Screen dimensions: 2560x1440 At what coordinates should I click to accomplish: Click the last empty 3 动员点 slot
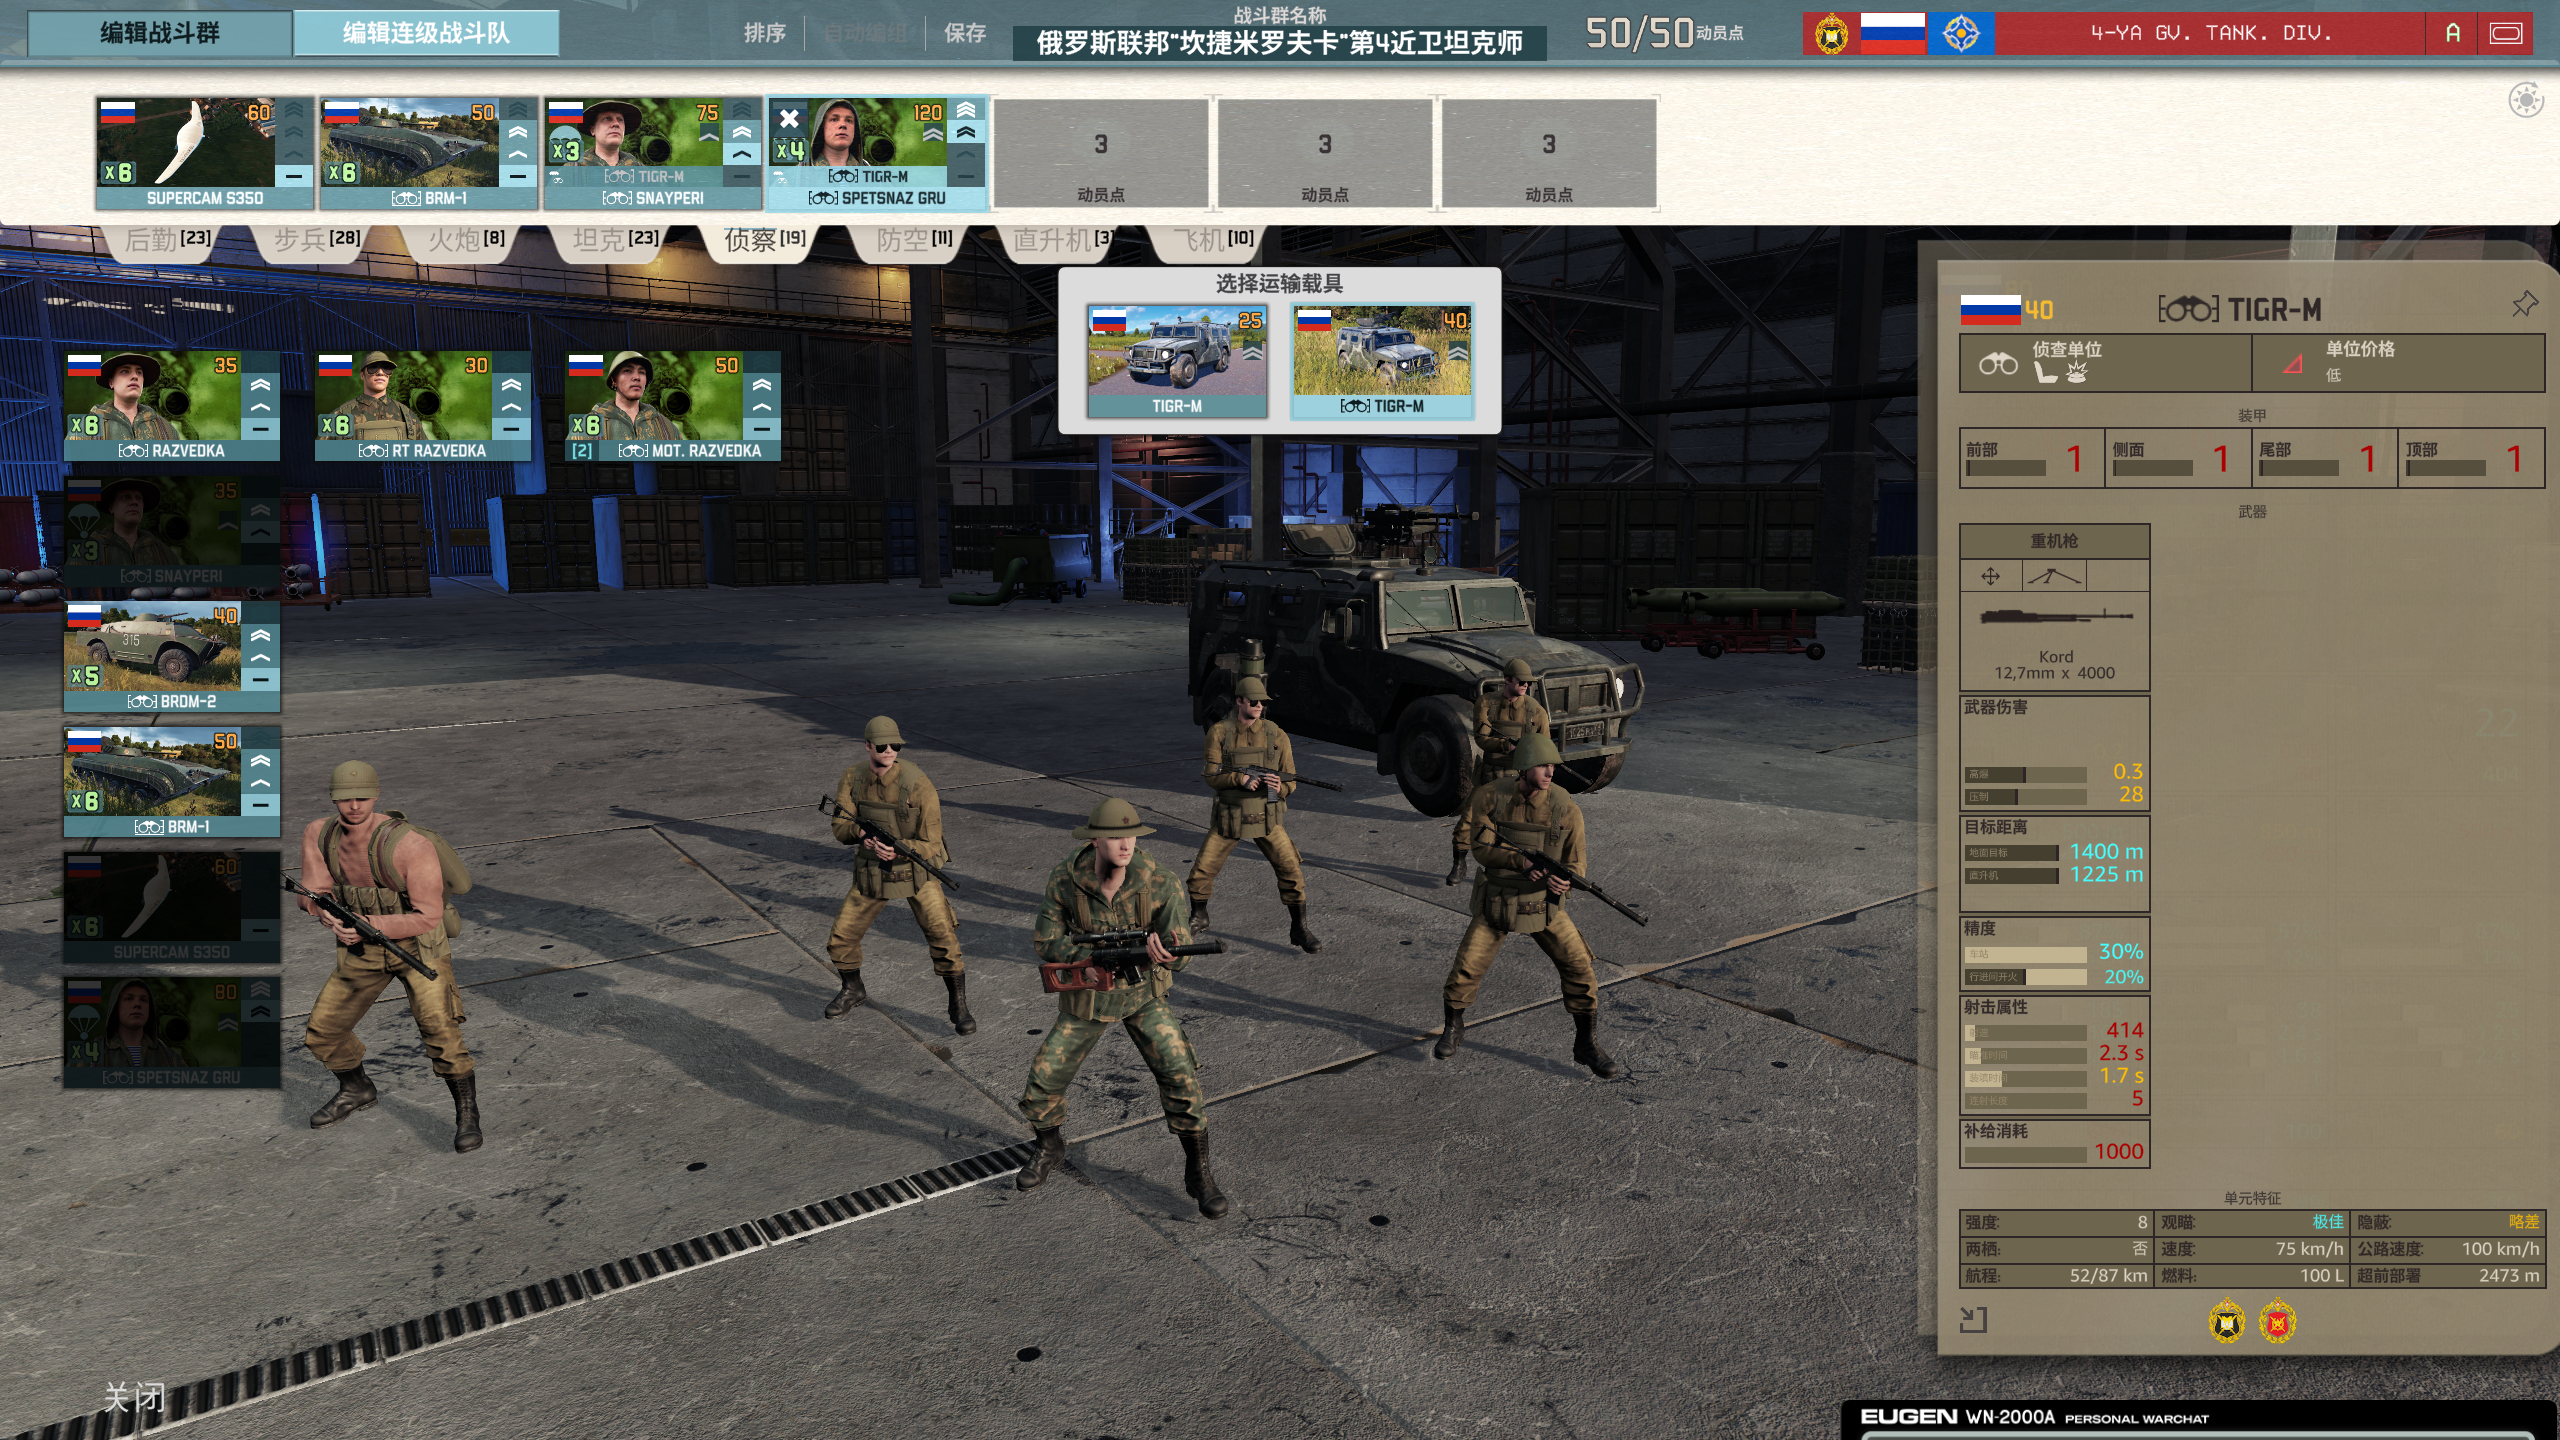(1549, 153)
